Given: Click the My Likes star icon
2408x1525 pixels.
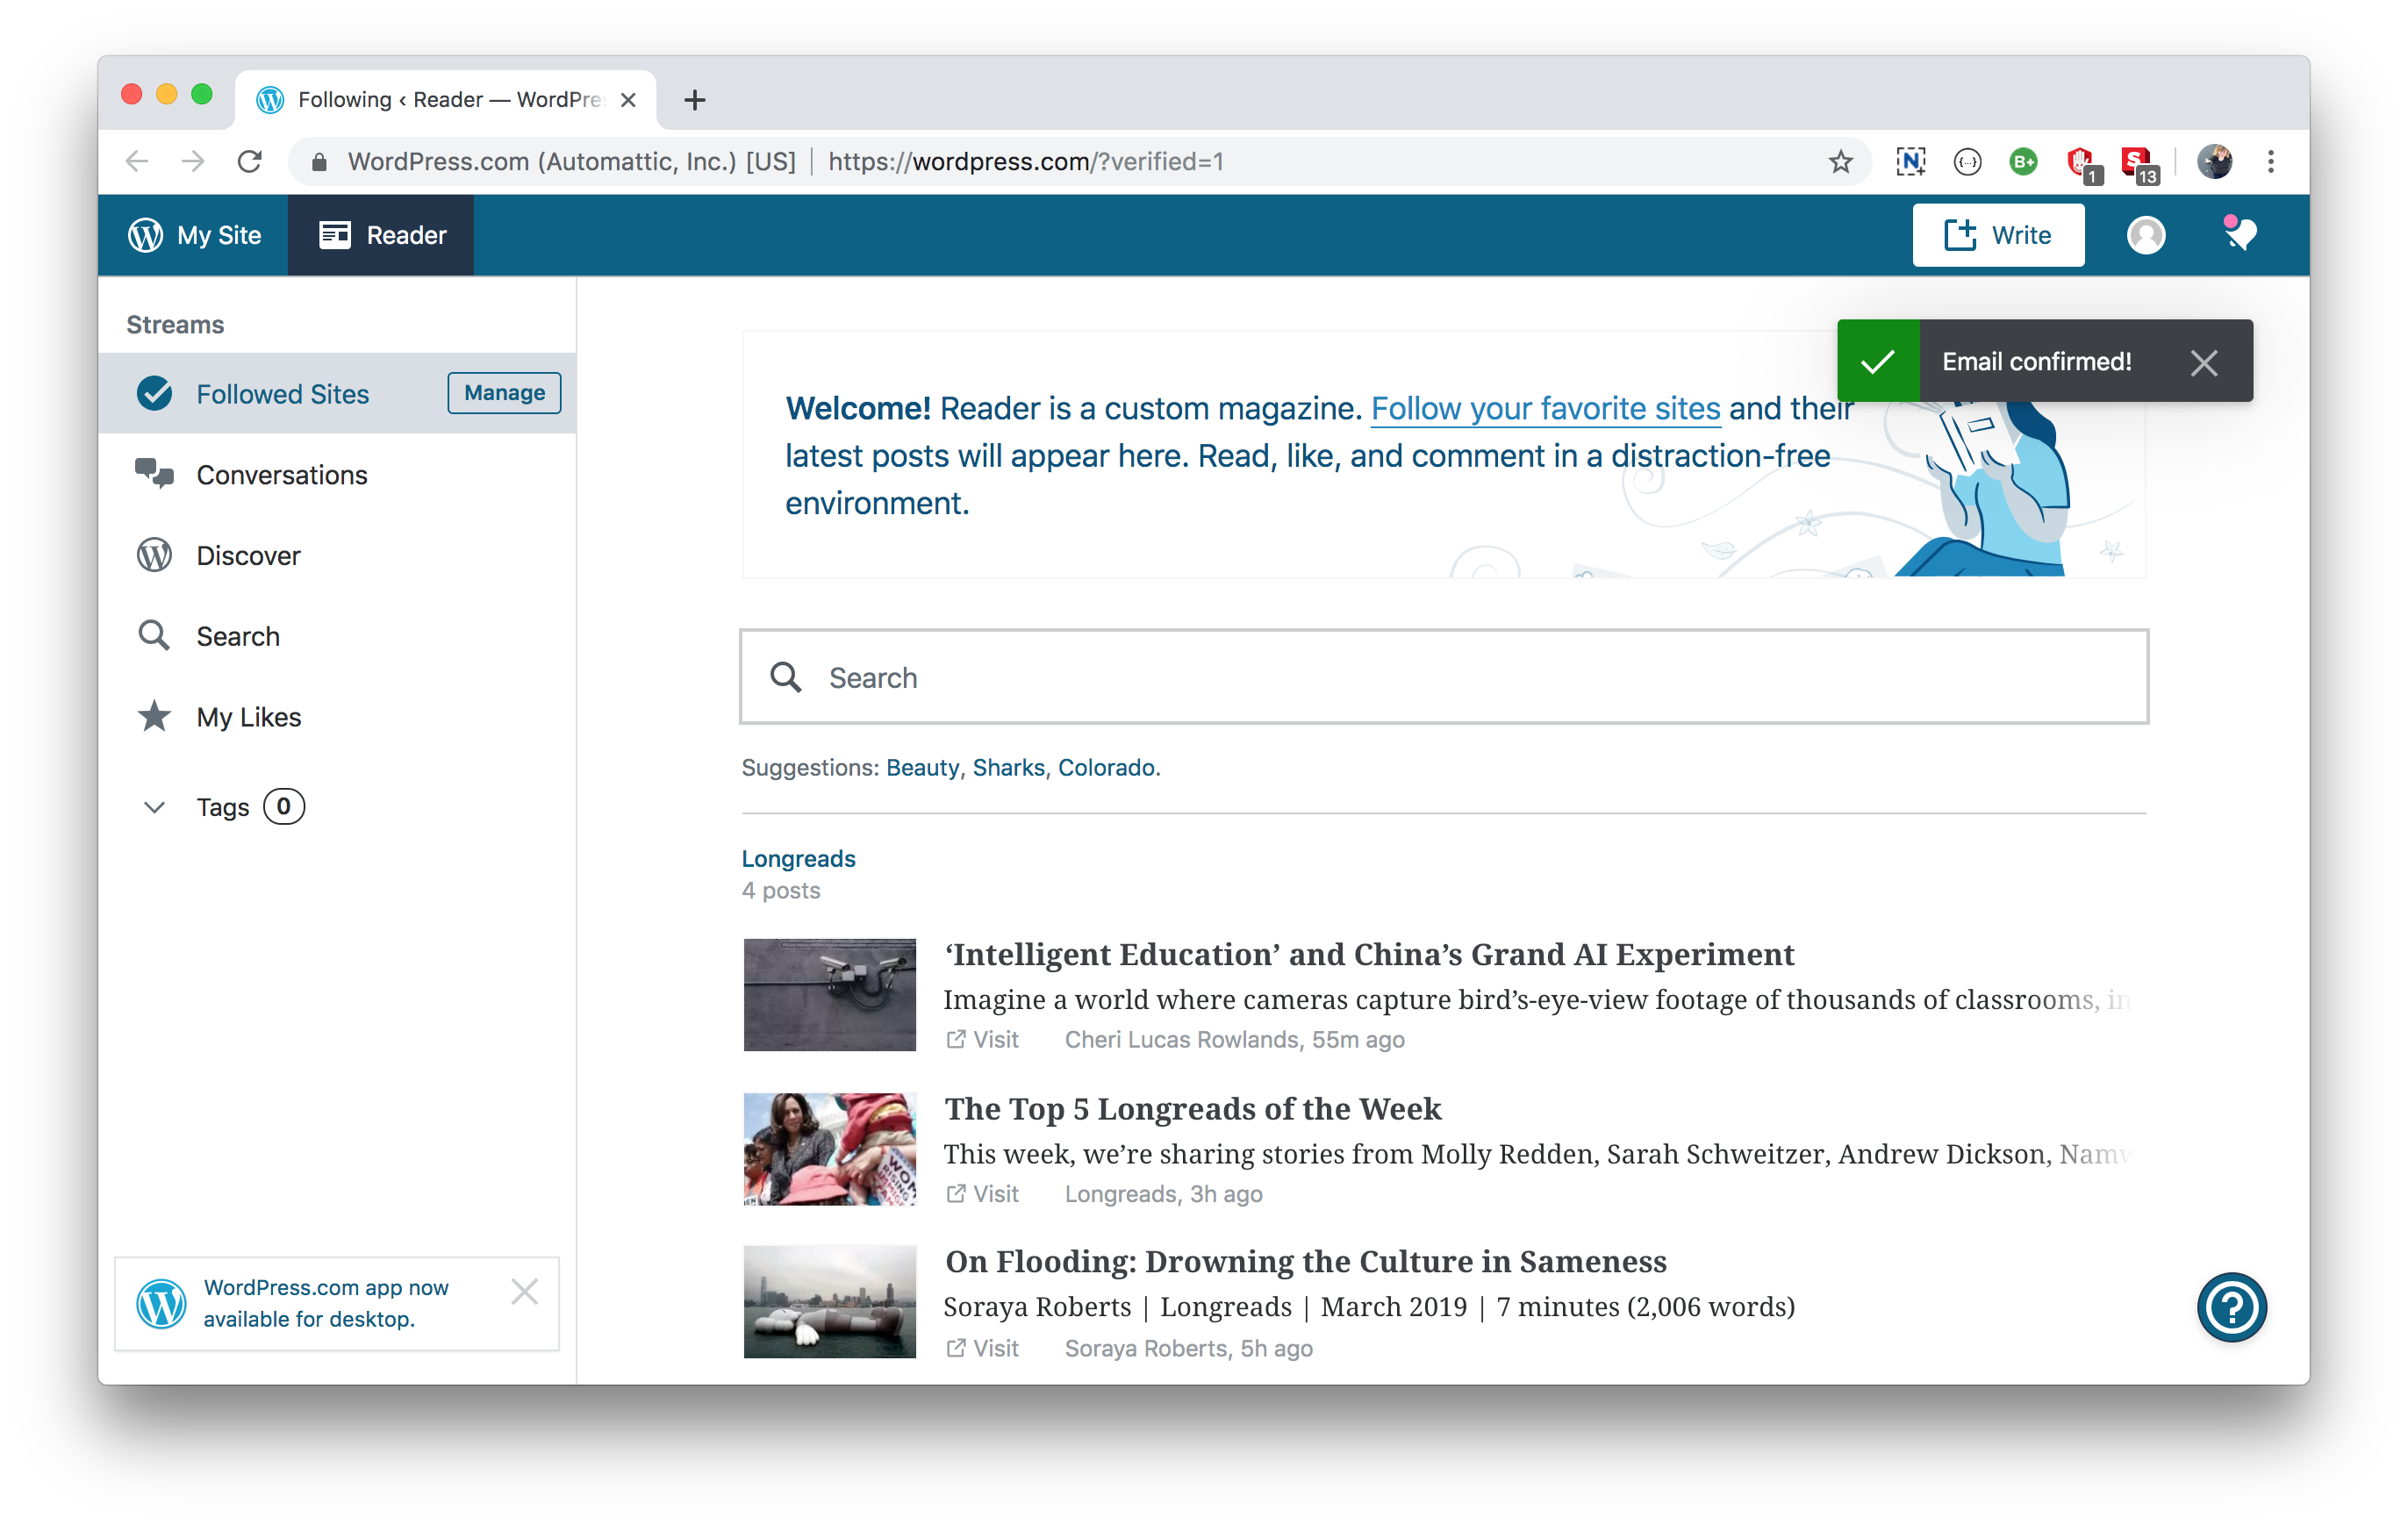Looking at the screenshot, I should point(154,716).
